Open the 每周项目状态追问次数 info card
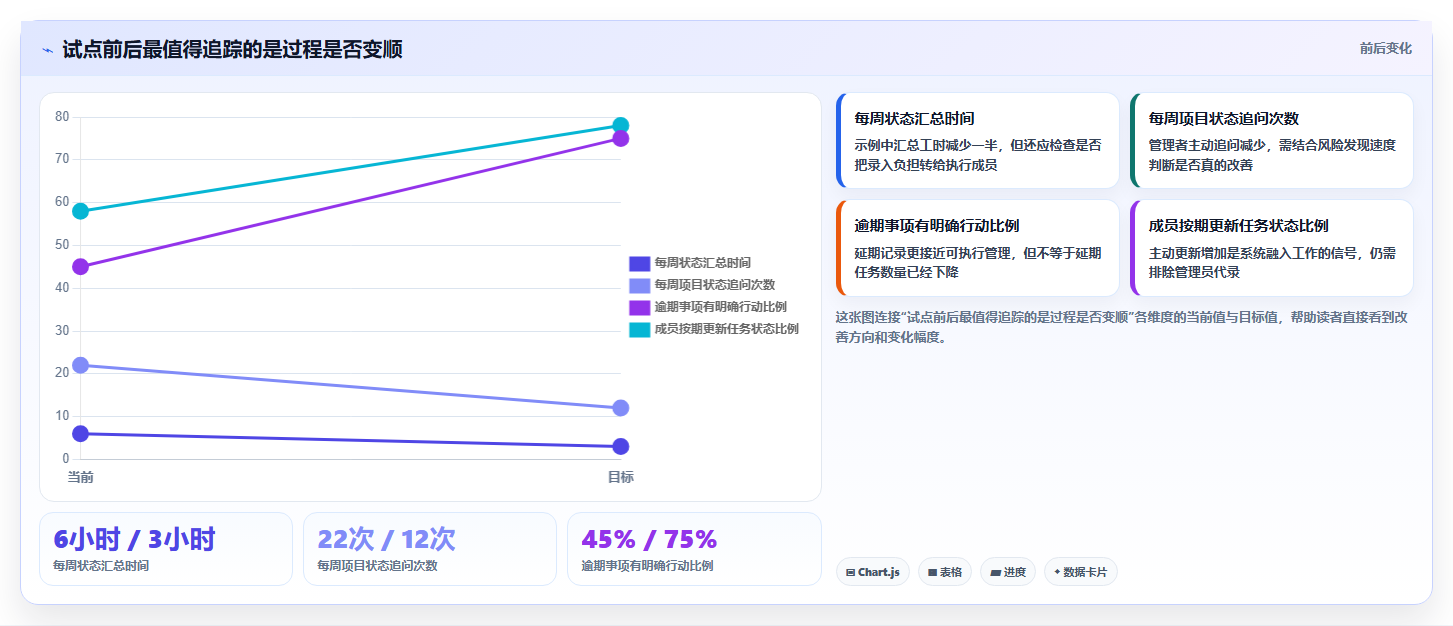This screenshot has height=626, width=1453. coord(1271,141)
